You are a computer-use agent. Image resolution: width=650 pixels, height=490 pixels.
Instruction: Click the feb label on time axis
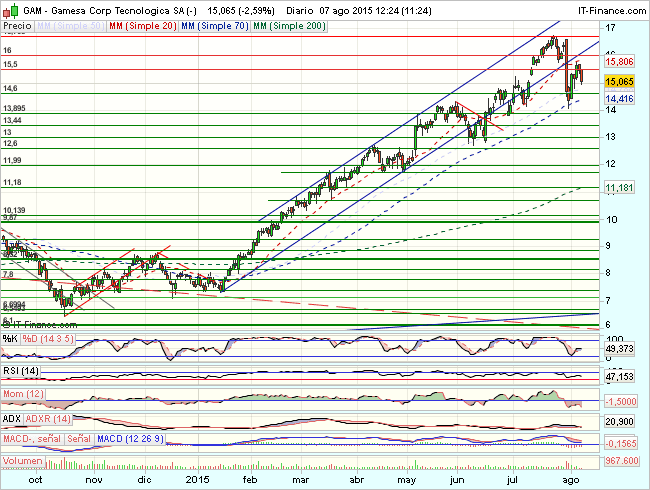pos(250,480)
